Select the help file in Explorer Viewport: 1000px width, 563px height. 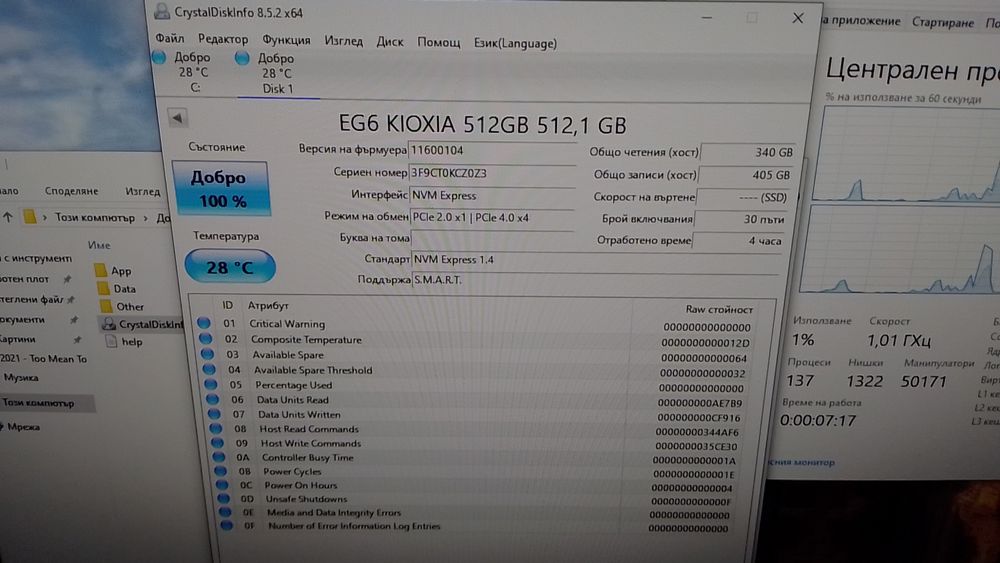pos(124,342)
